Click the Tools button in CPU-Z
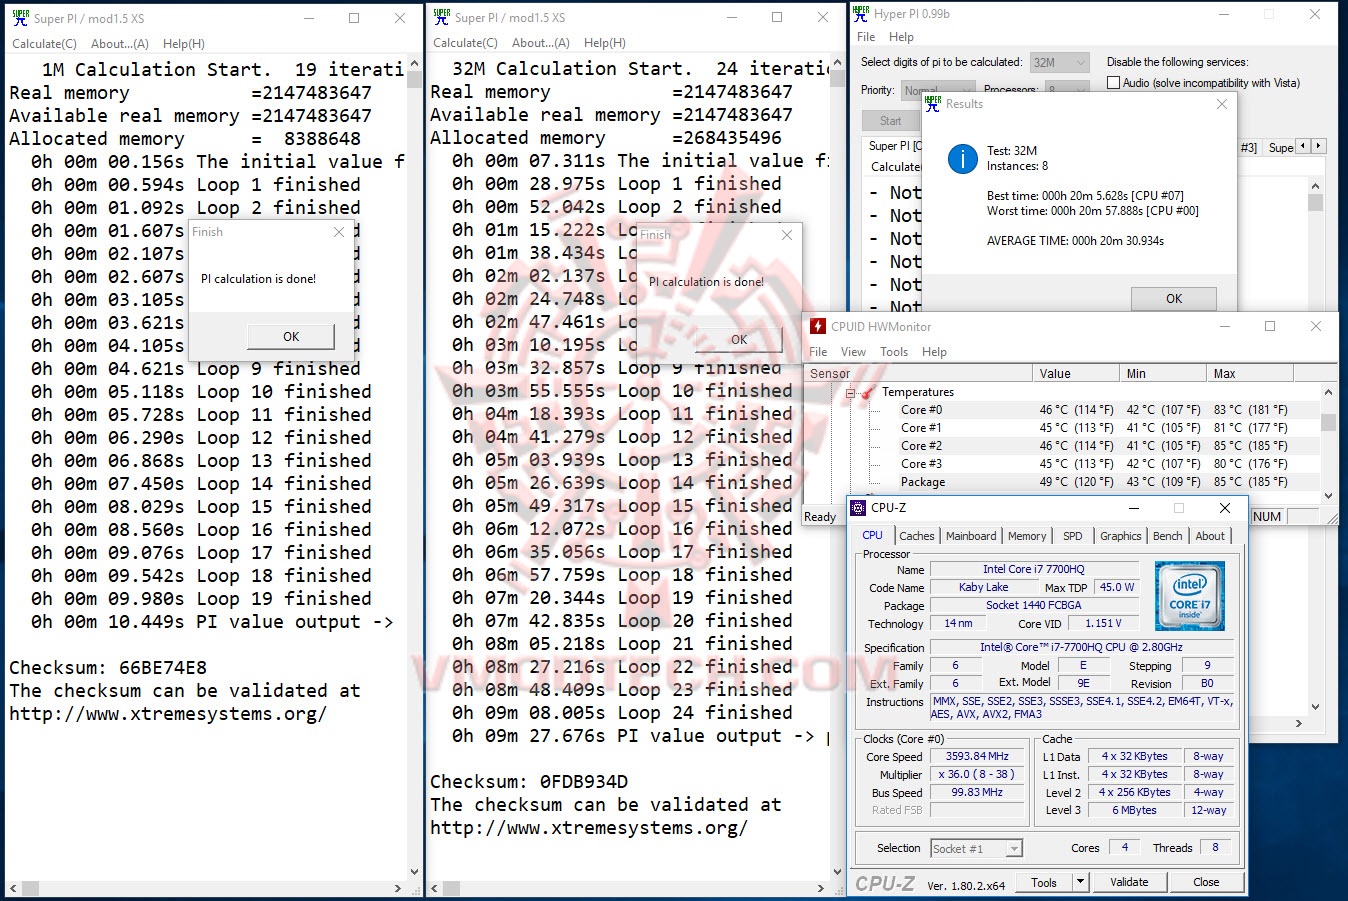Screen dimensions: 1348x901 [1044, 882]
